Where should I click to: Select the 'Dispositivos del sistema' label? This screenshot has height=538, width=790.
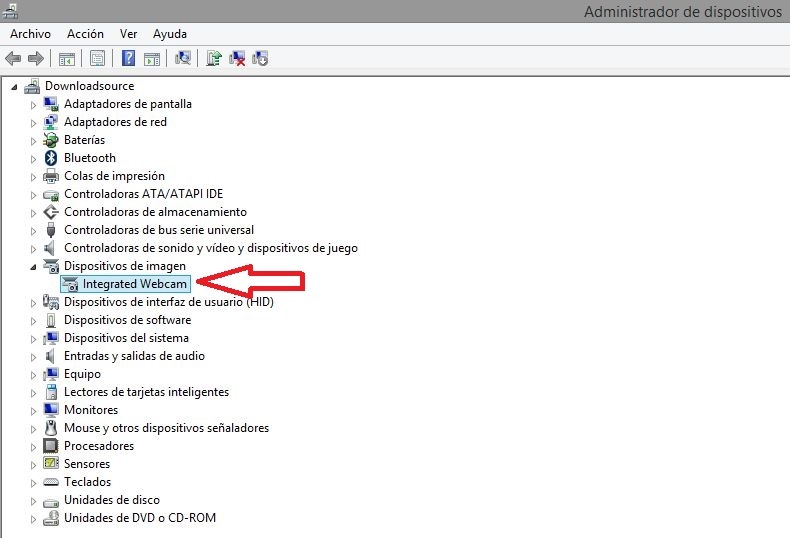(x=126, y=338)
